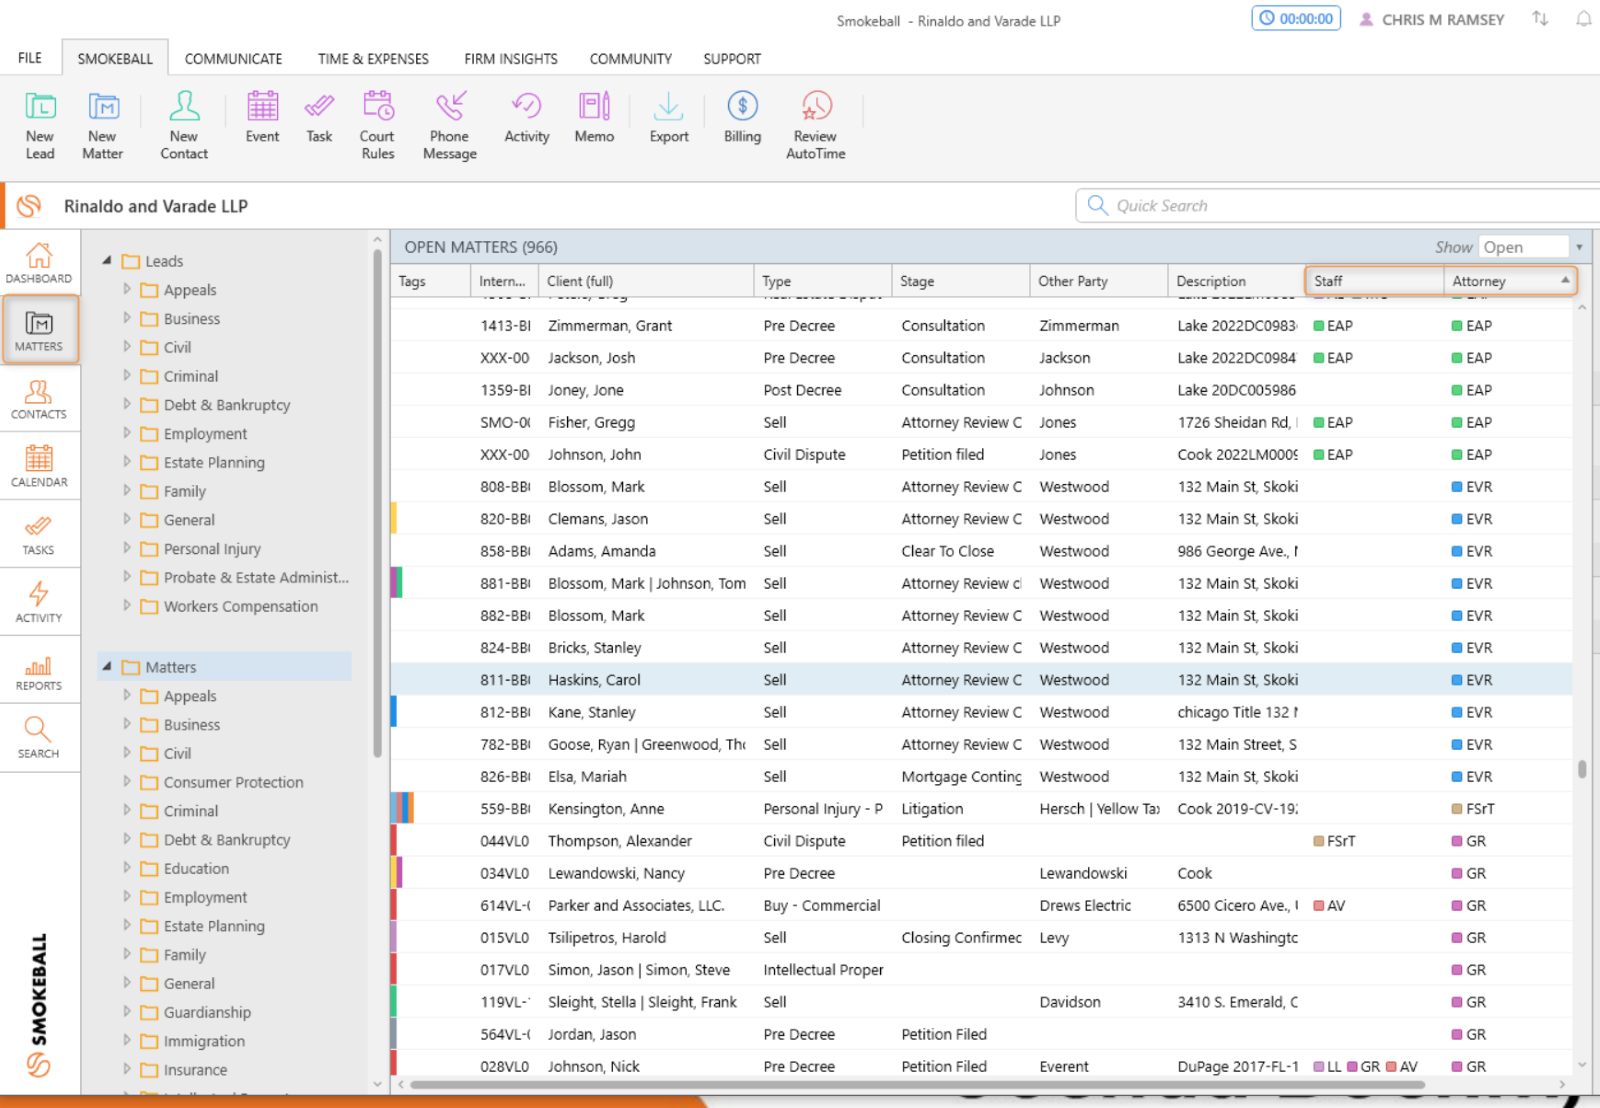Image resolution: width=1600 pixels, height=1108 pixels.
Task: Log an Activity entry
Action: click(x=527, y=116)
